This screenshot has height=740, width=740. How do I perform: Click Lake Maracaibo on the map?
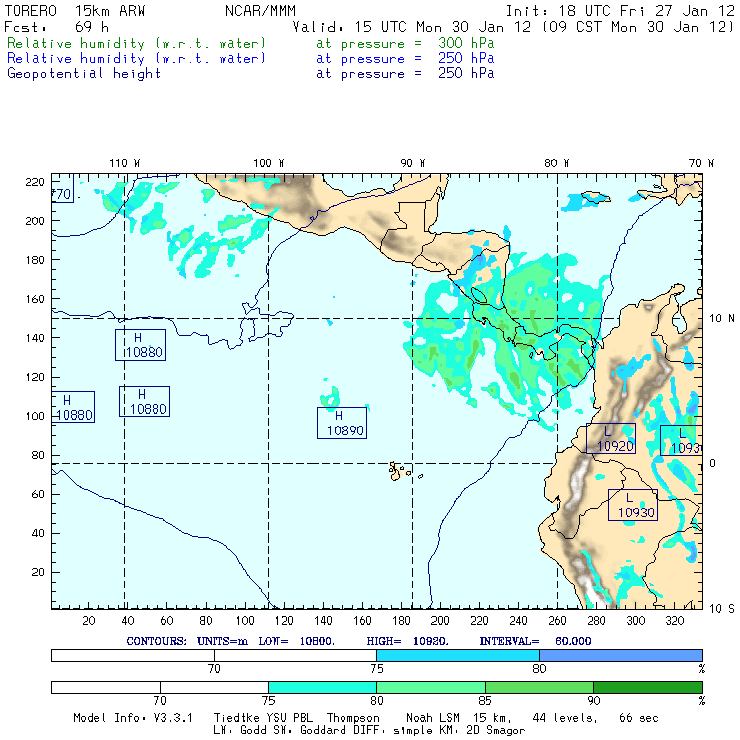pyautogui.click(x=679, y=322)
